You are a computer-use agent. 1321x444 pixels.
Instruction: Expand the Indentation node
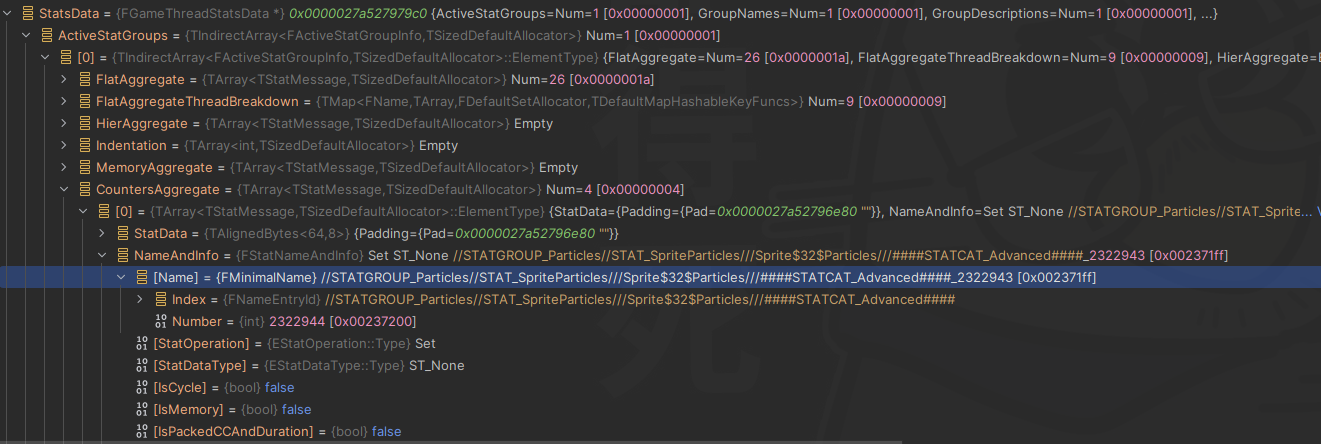pos(65,146)
